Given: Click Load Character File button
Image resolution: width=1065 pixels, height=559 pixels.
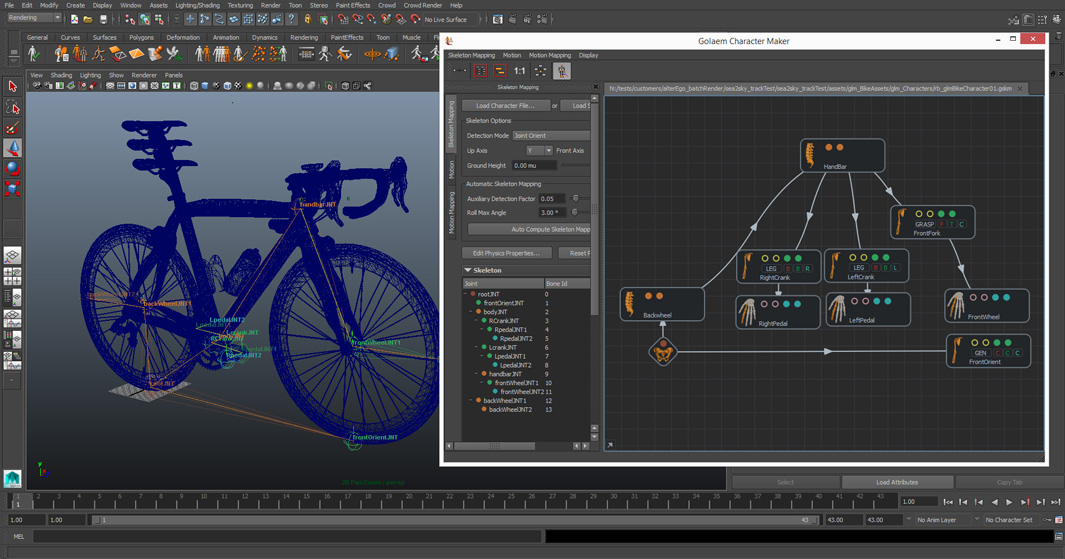Looking at the screenshot, I should 506,105.
